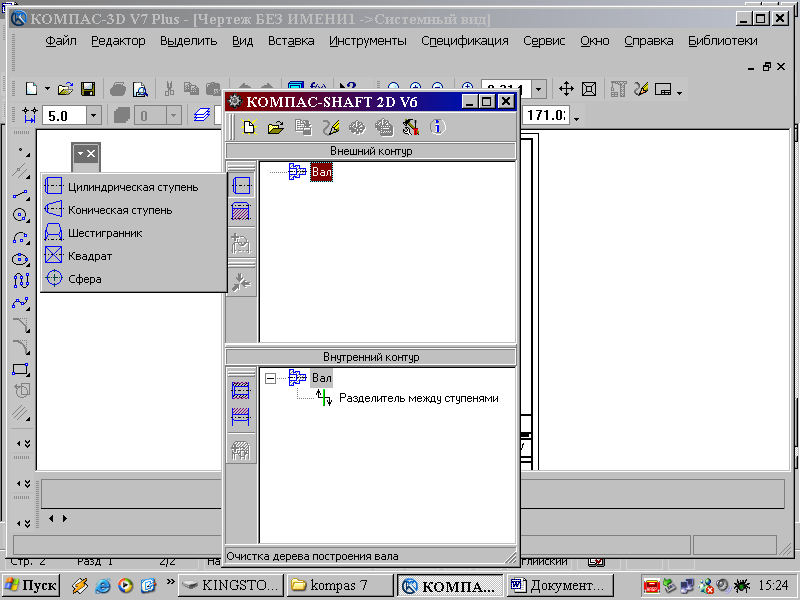The image size is (800, 600).
Task: Switch to kompas 7 folder in taskbar
Action: 340,585
